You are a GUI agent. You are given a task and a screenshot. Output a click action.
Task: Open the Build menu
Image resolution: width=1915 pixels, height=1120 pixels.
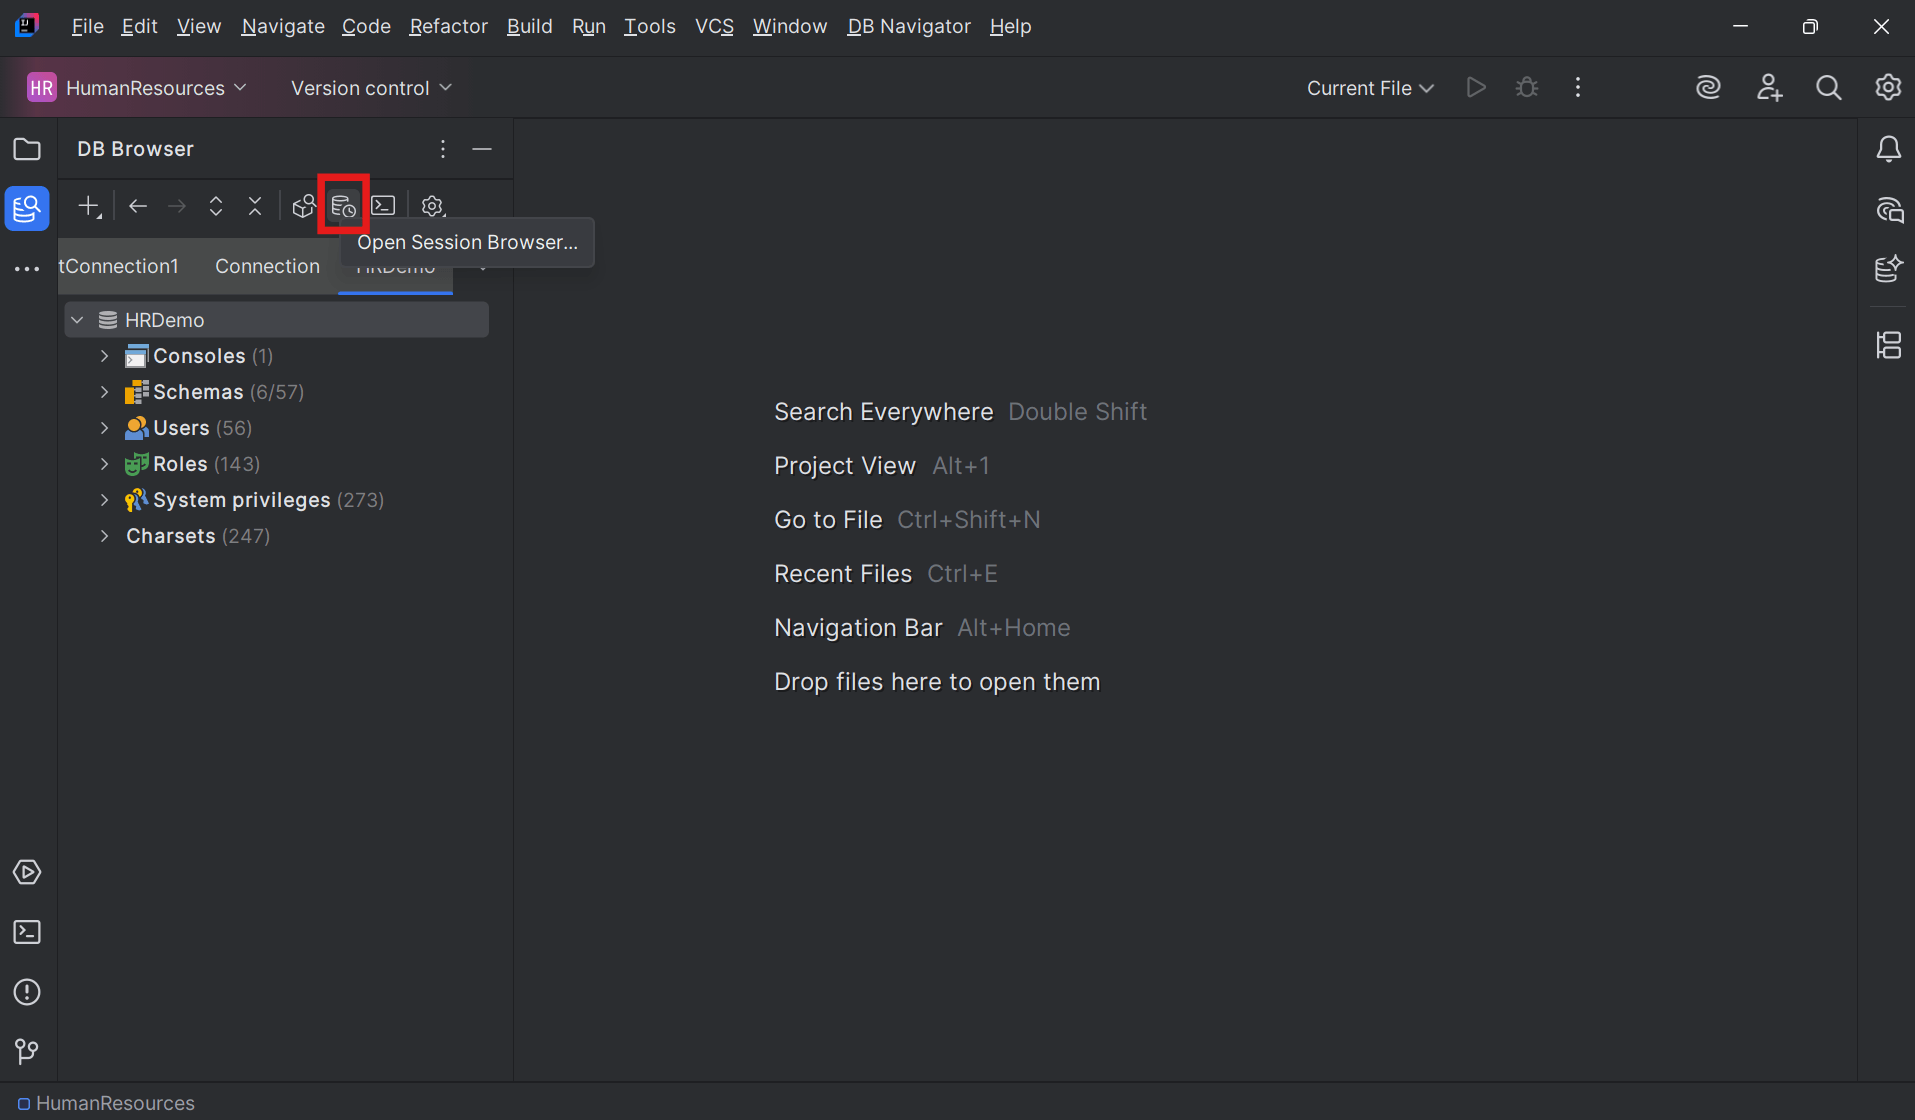tap(529, 27)
